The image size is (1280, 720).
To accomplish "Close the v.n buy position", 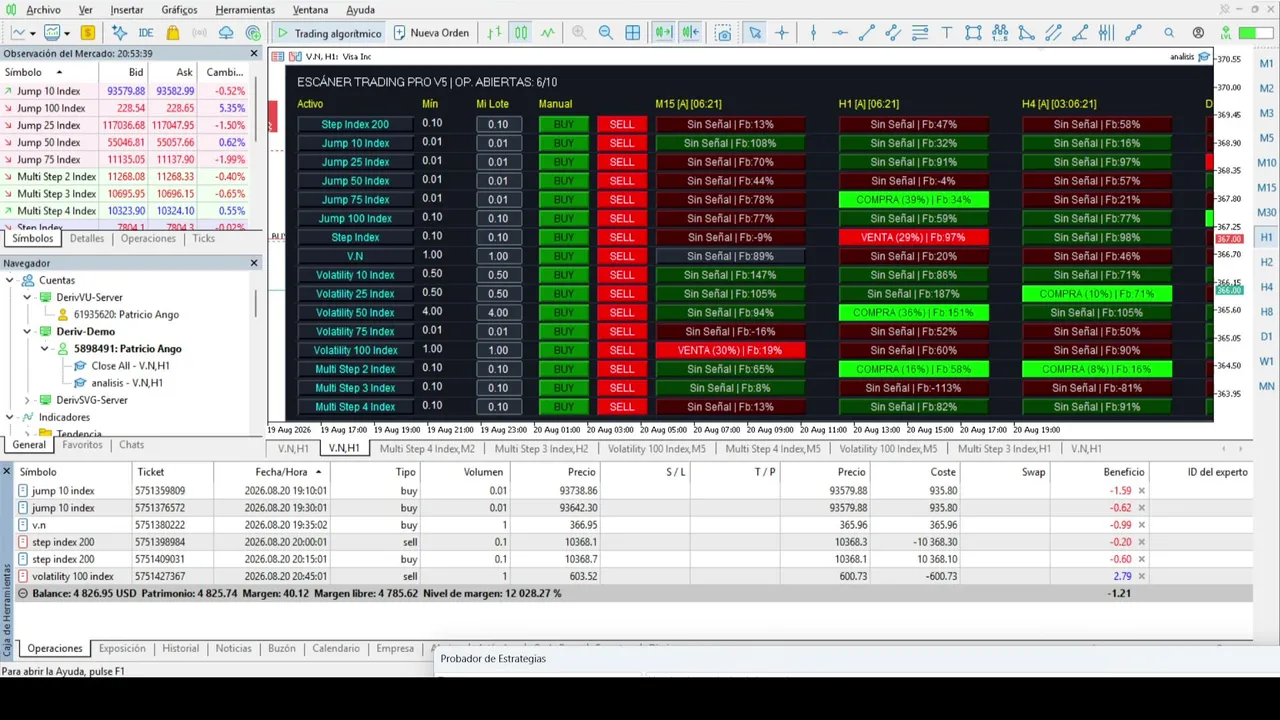I will (1141, 525).
